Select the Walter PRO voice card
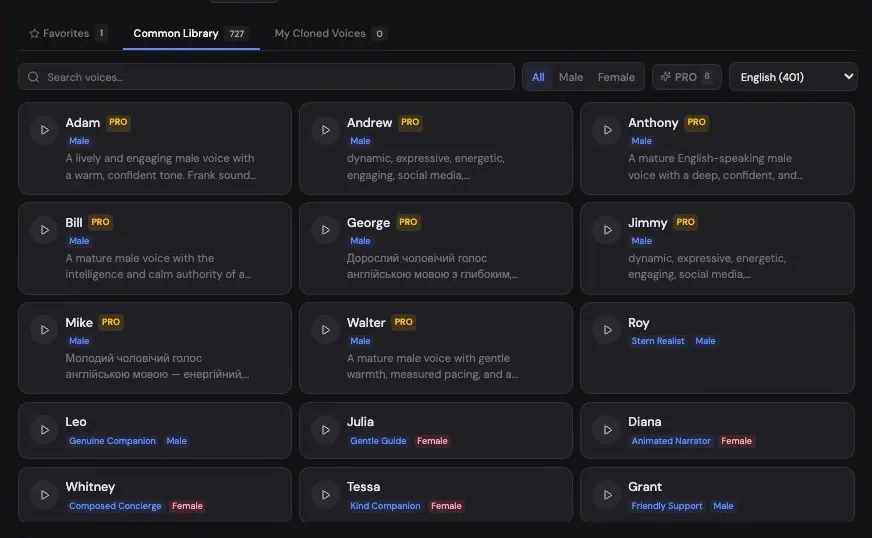This screenshot has height=538, width=872. click(x=435, y=348)
